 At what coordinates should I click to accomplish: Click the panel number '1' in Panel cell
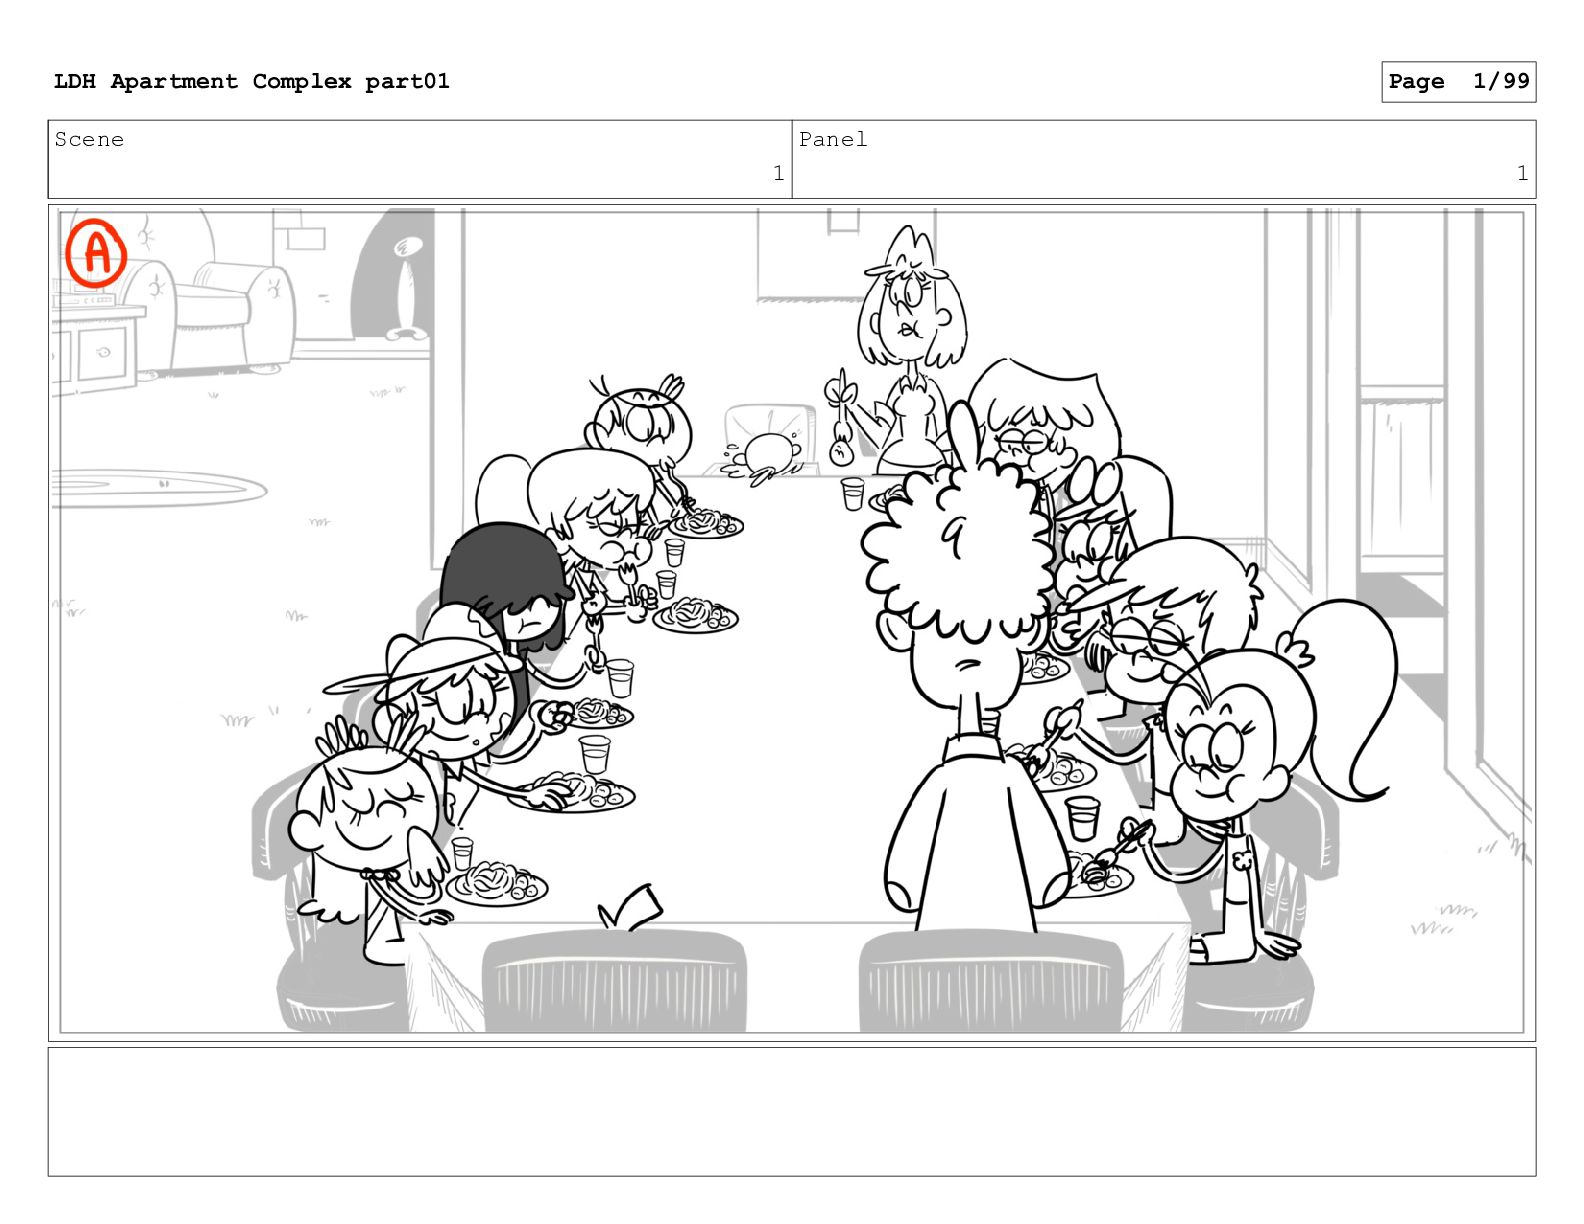click(x=1522, y=174)
